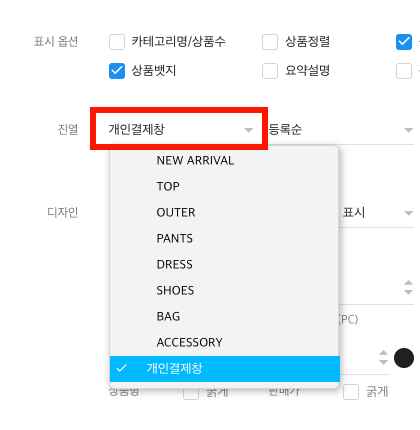Image resolution: width=420 pixels, height=430 pixels.
Task: Open the 개인결제창 dropdown arrow
Action: 248,130
